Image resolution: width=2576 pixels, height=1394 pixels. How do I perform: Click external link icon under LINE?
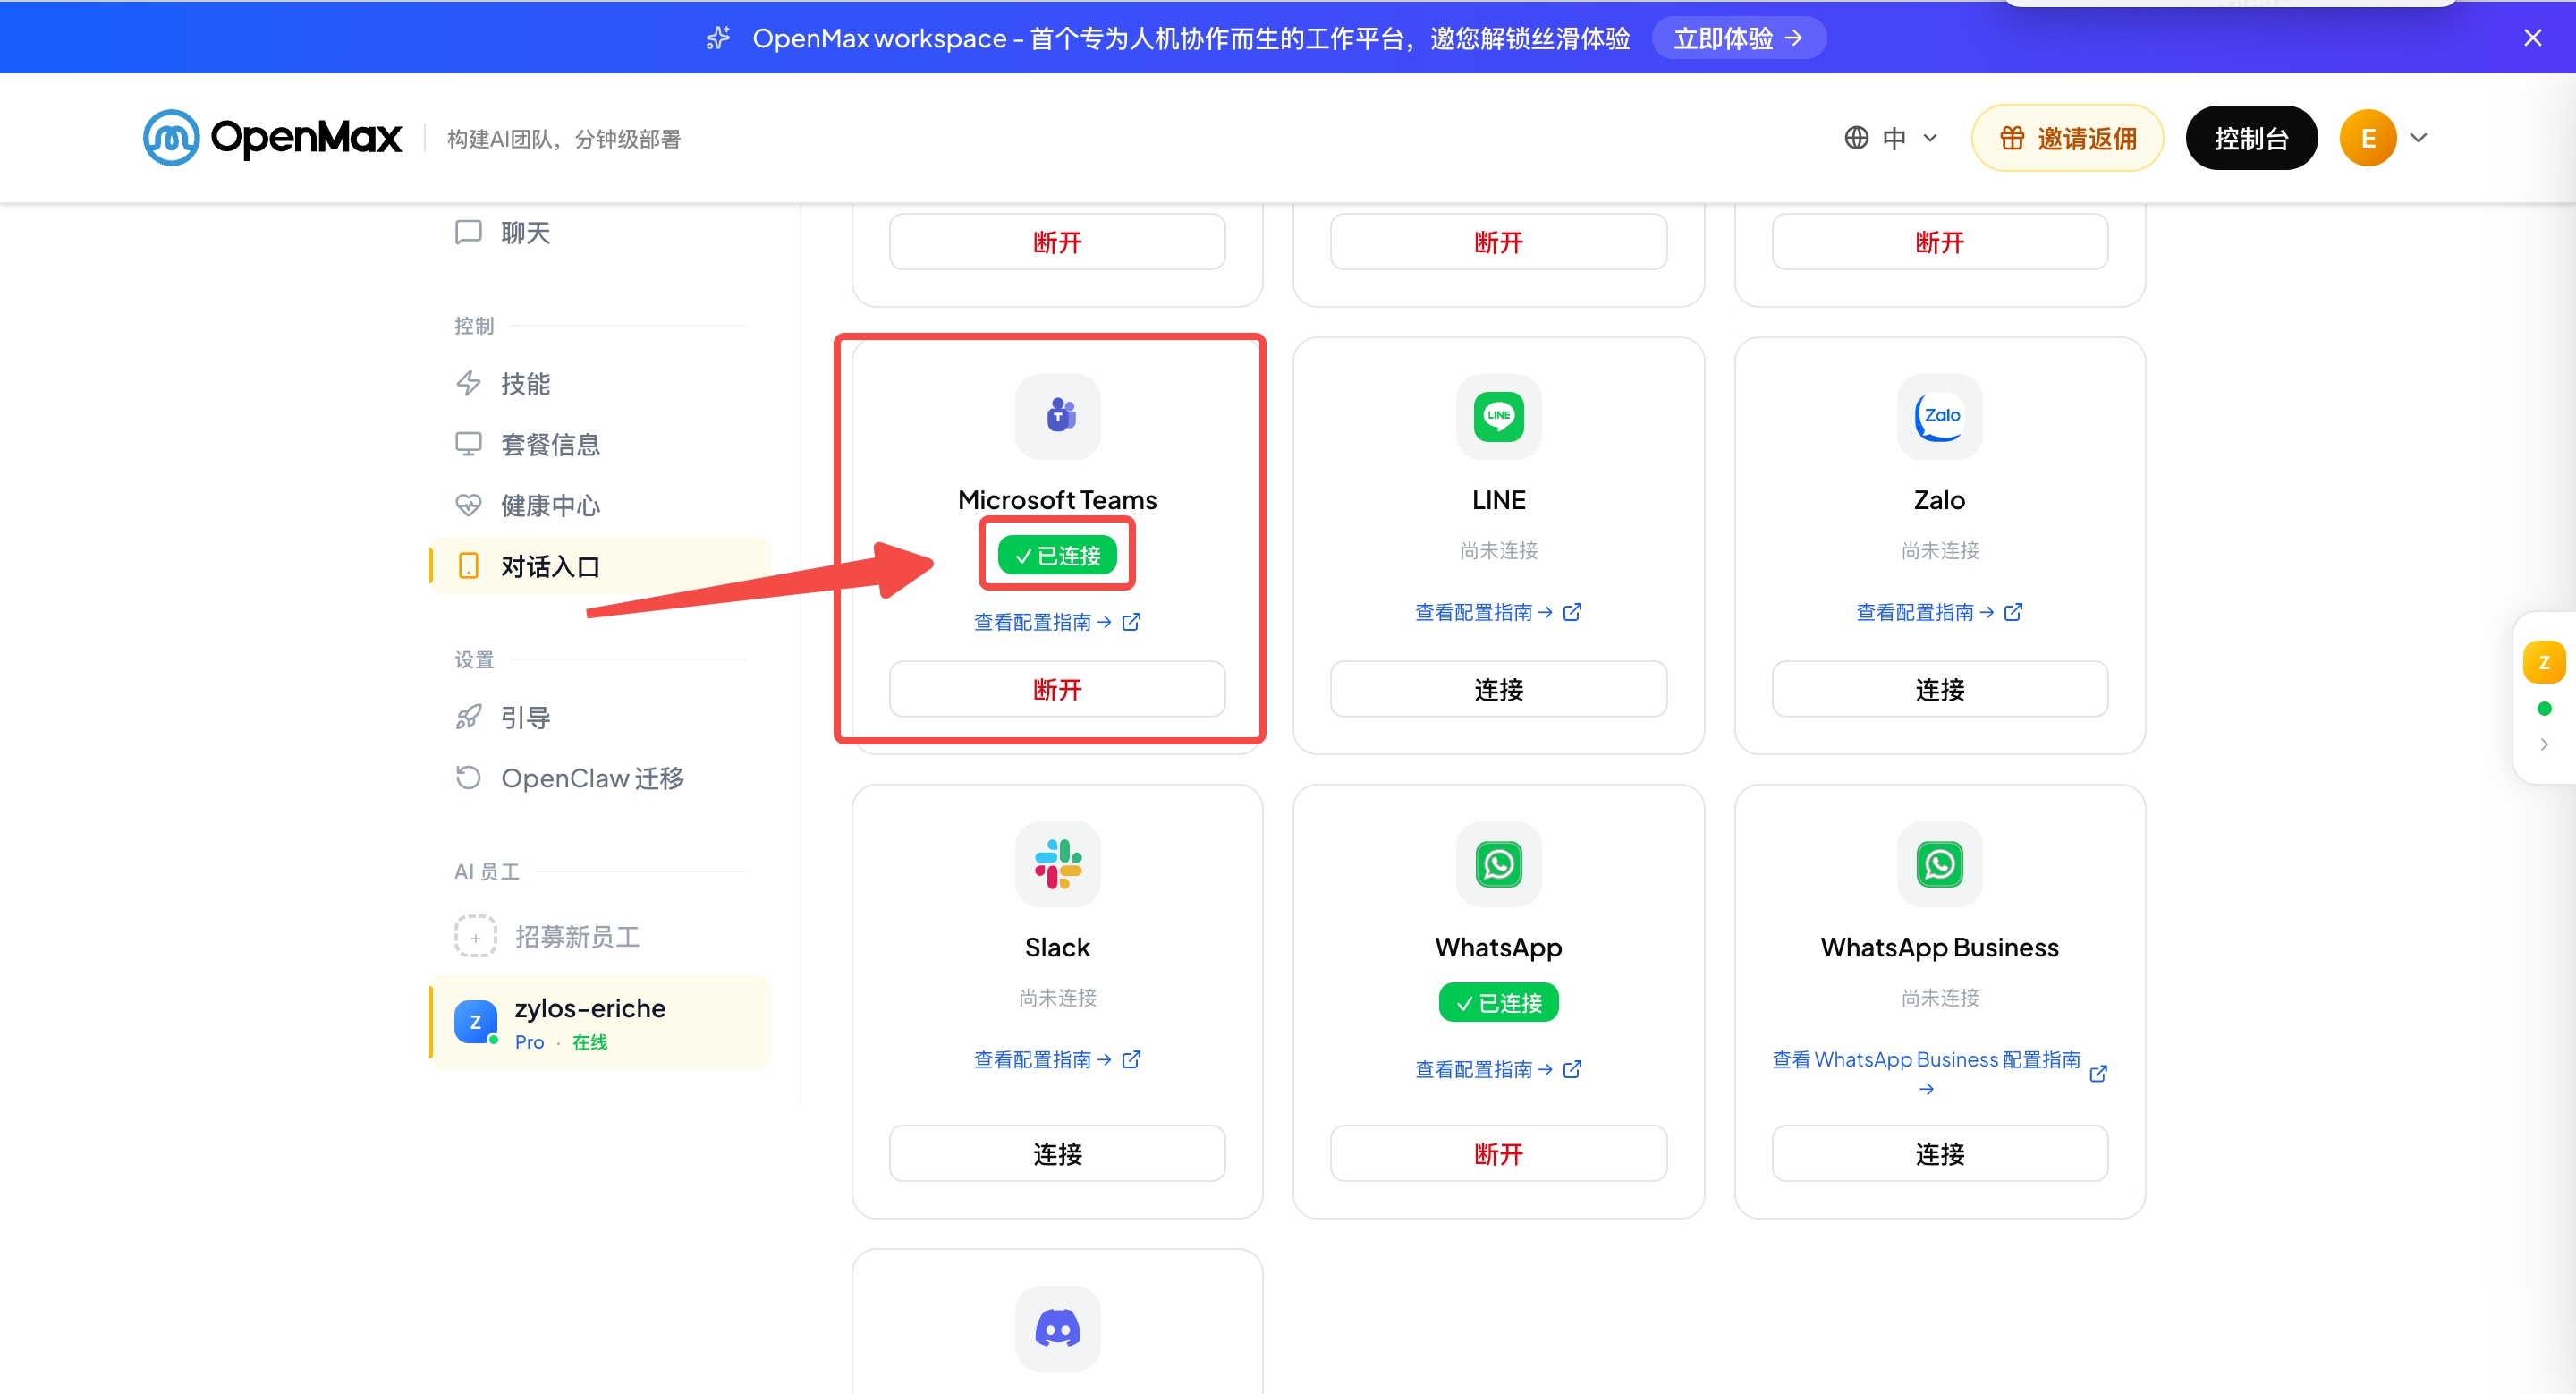tap(1572, 612)
